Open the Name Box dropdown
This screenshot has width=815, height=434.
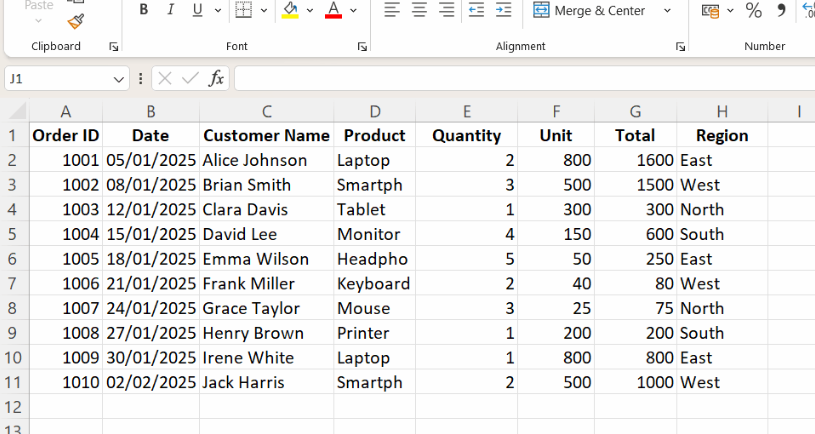pyautogui.click(x=120, y=78)
